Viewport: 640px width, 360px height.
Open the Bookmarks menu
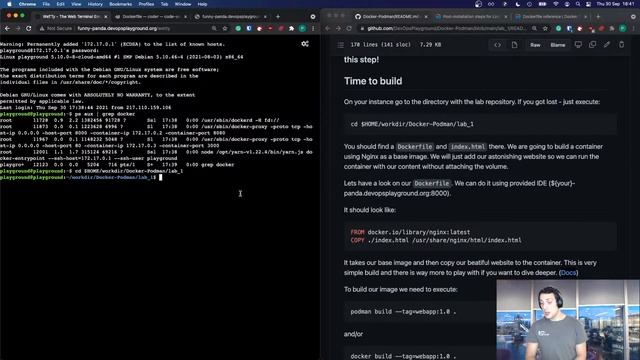120,4
